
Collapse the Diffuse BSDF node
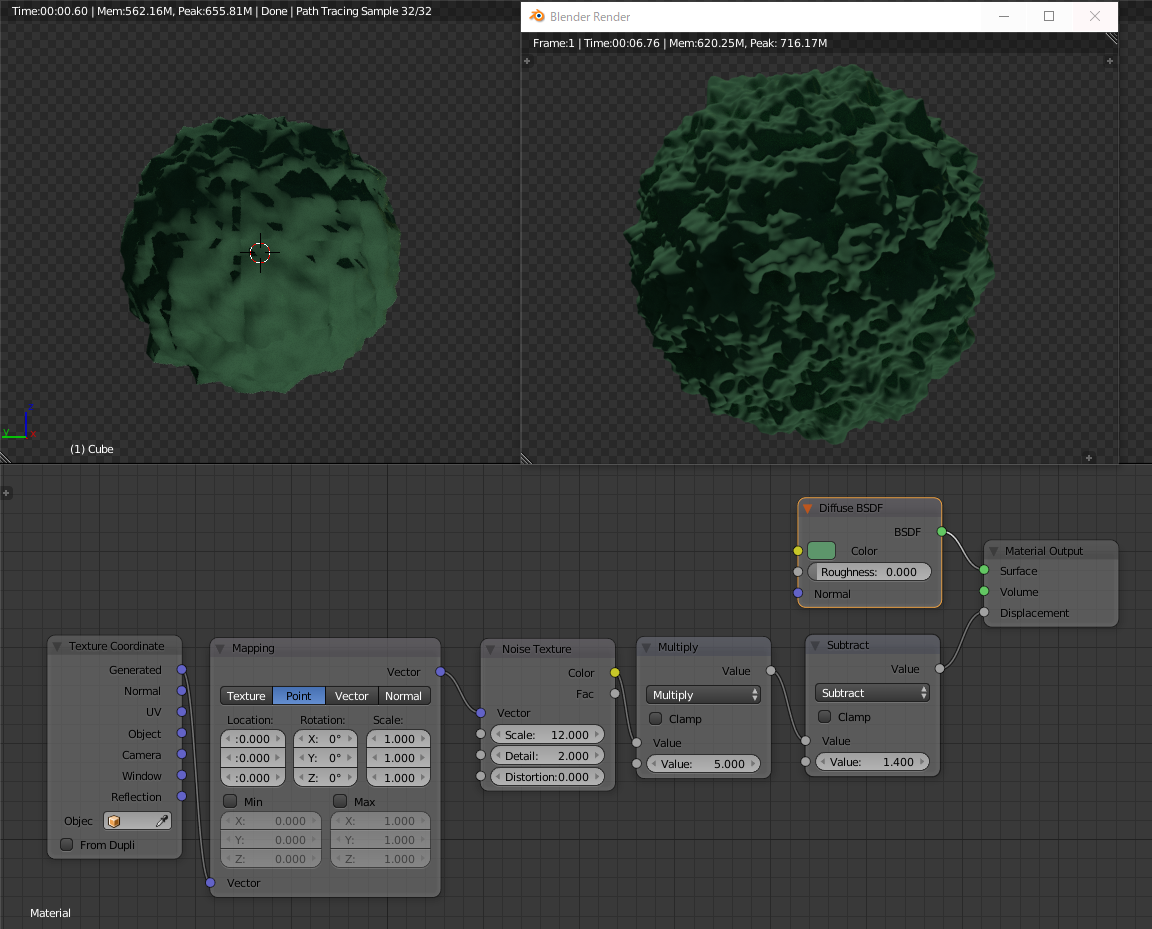point(808,508)
